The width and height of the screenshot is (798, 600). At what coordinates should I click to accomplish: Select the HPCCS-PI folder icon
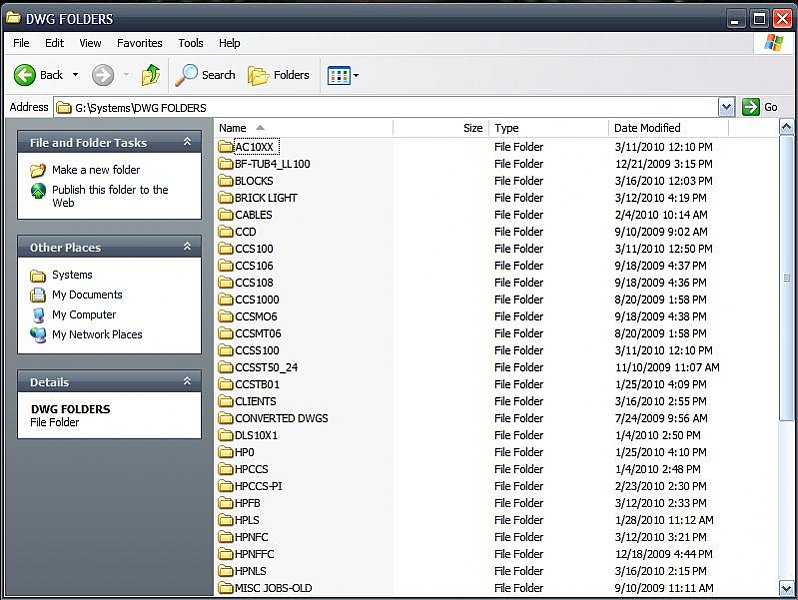pos(226,486)
